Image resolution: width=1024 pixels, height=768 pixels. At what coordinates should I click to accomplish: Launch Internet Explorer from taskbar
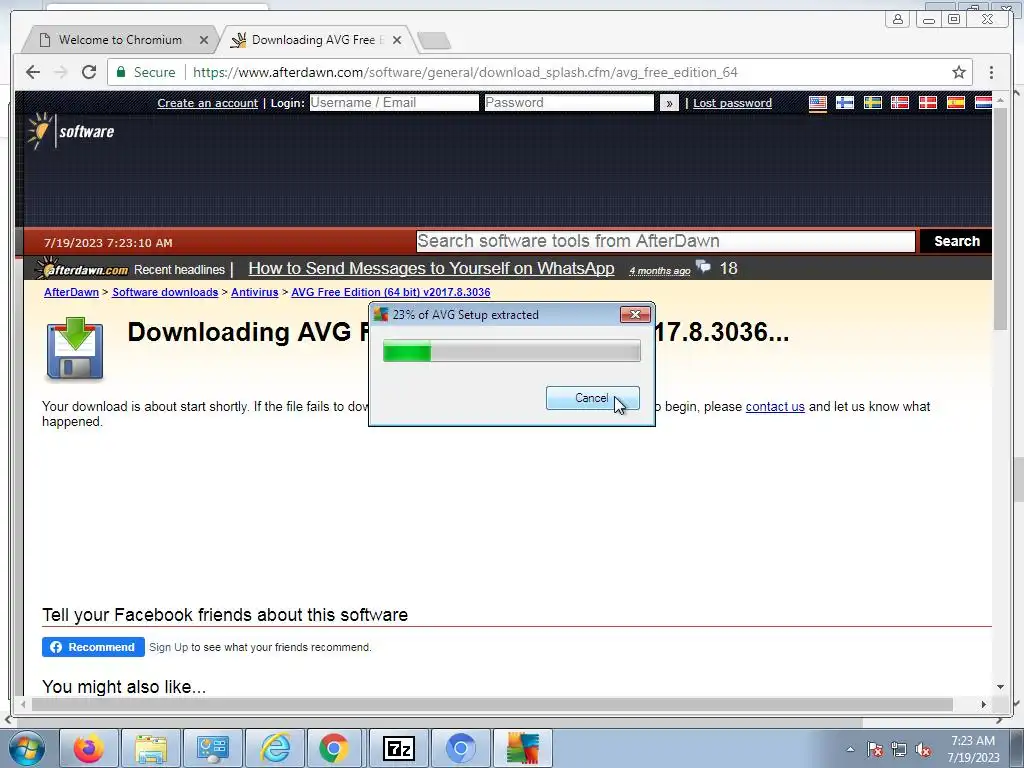tap(275, 748)
